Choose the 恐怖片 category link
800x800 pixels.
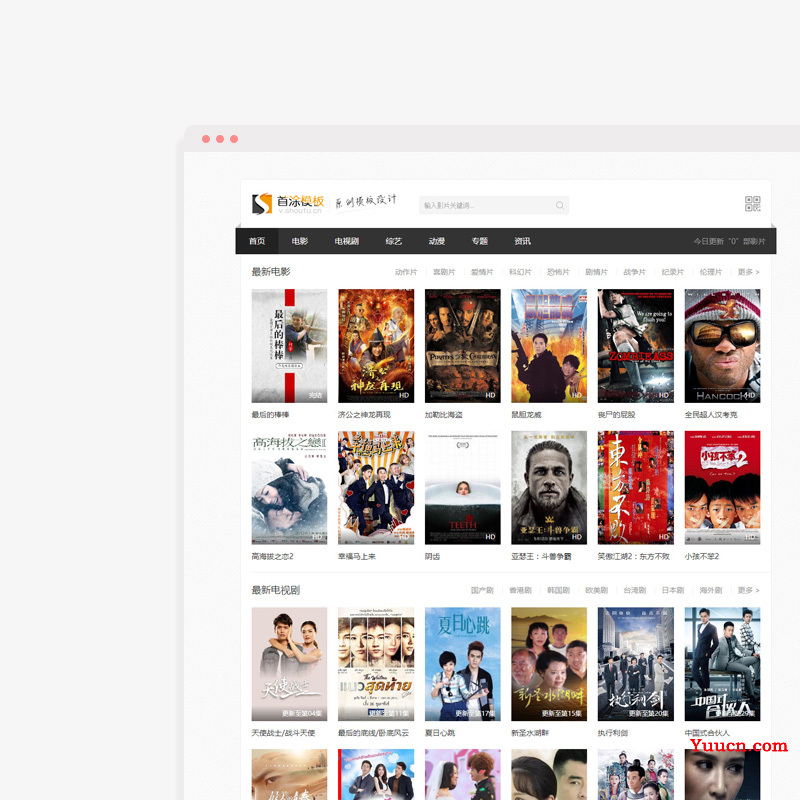(x=558, y=272)
